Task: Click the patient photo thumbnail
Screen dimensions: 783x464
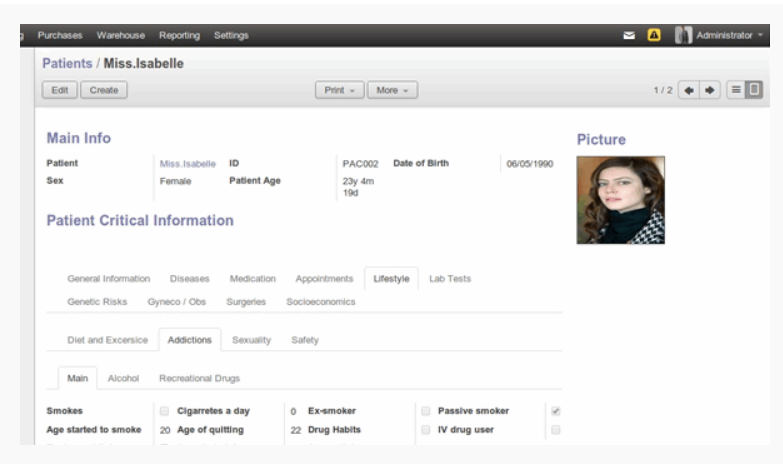Action: pyautogui.click(x=621, y=200)
